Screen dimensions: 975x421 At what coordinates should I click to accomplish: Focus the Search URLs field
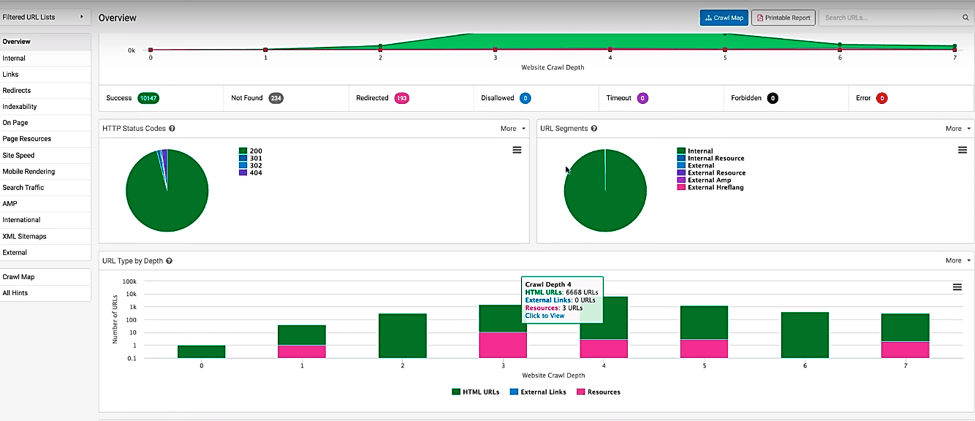(888, 17)
